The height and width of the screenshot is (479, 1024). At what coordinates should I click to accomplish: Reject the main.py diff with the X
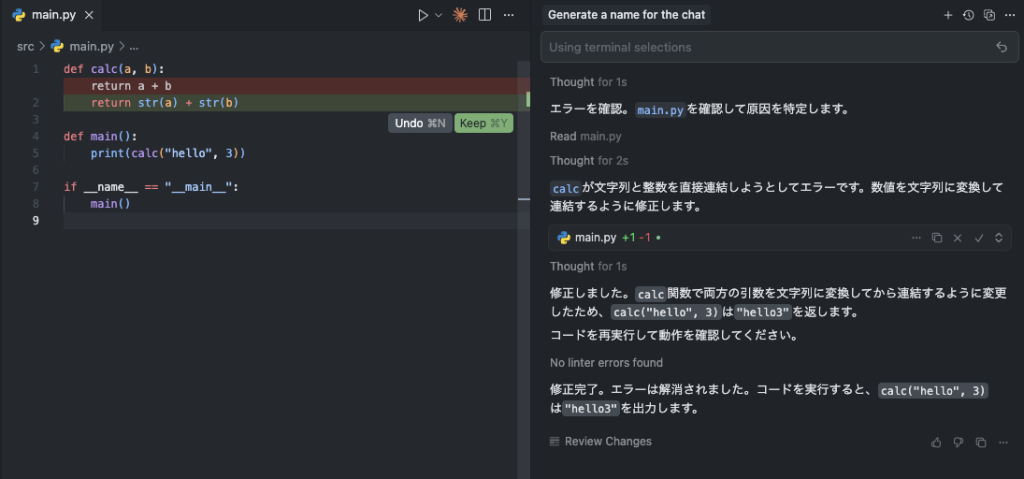(958, 238)
